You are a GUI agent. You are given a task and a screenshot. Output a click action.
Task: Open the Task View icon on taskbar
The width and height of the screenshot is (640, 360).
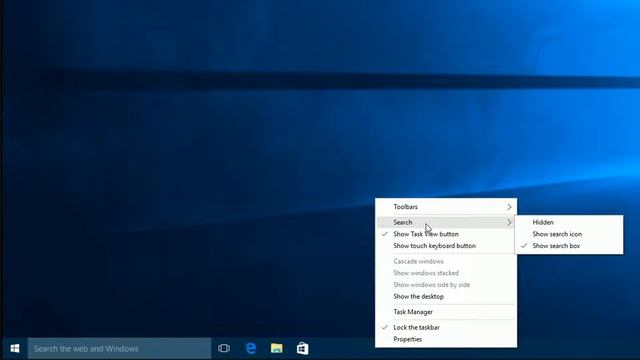click(224, 348)
